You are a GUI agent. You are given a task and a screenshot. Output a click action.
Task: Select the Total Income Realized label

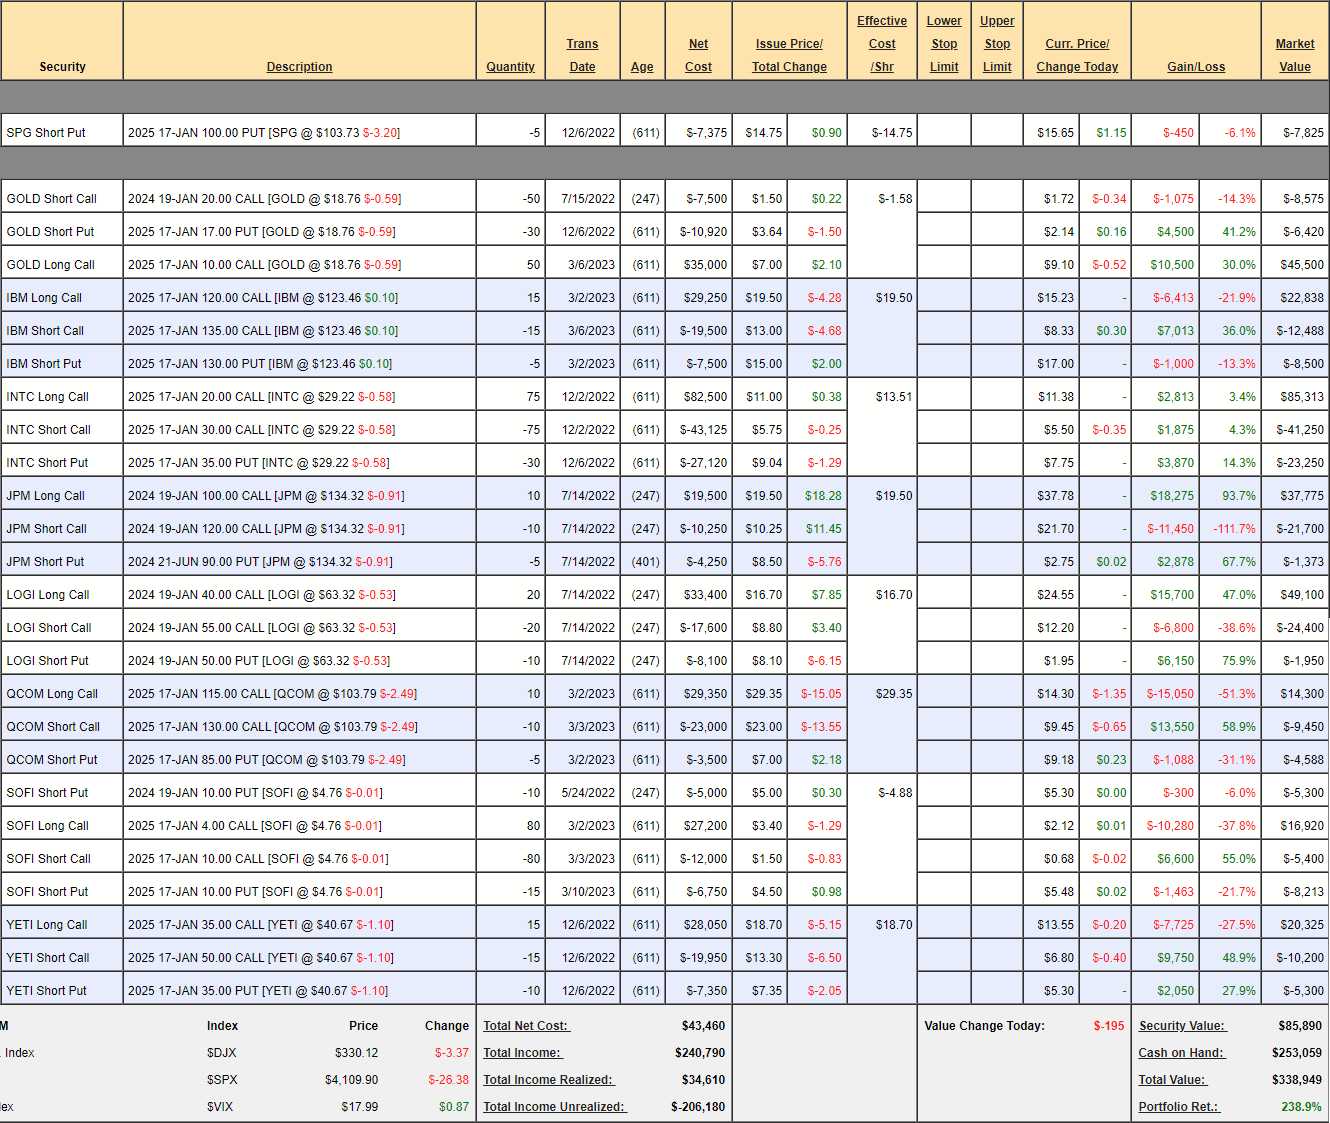548,1080
